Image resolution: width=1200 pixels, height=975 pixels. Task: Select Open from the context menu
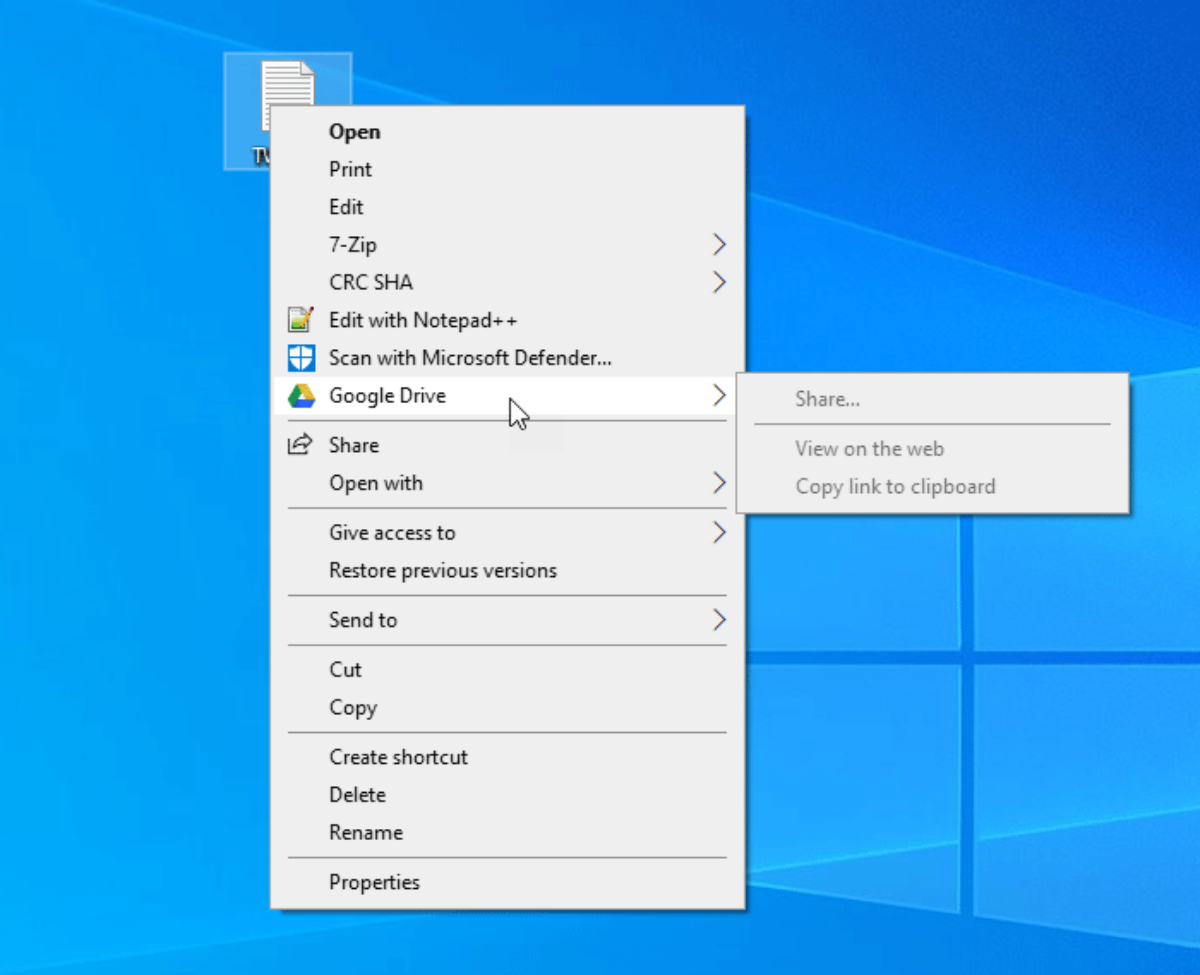(355, 131)
